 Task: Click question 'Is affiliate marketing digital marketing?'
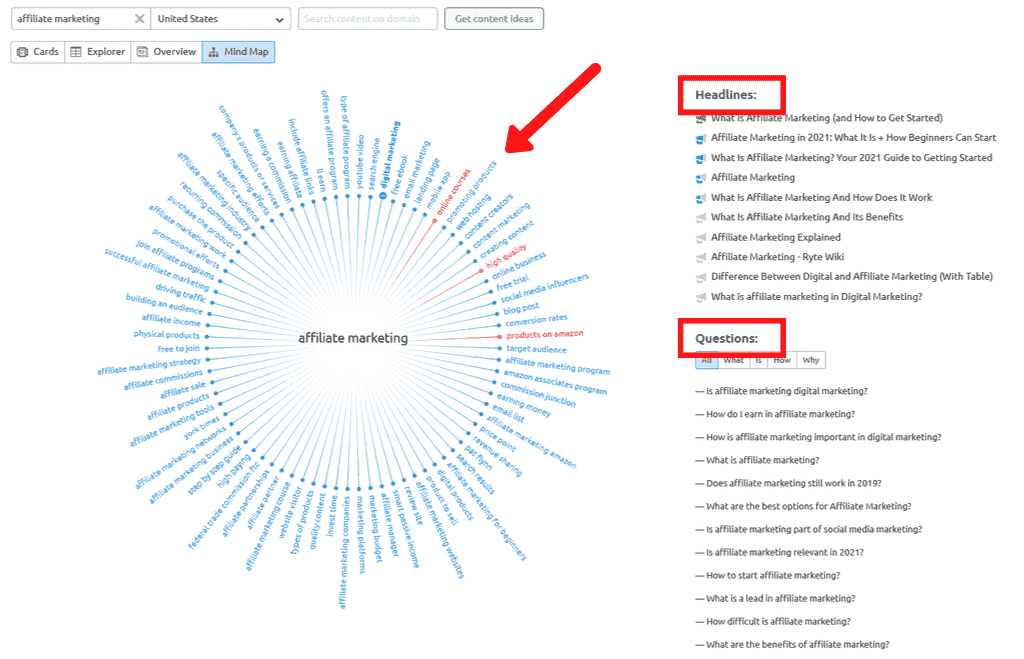[786, 391]
